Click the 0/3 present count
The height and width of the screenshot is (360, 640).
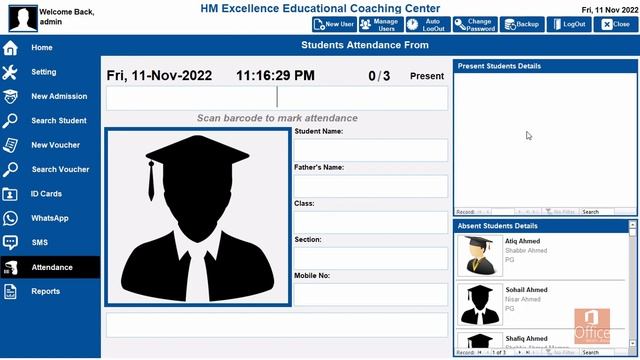tap(379, 76)
